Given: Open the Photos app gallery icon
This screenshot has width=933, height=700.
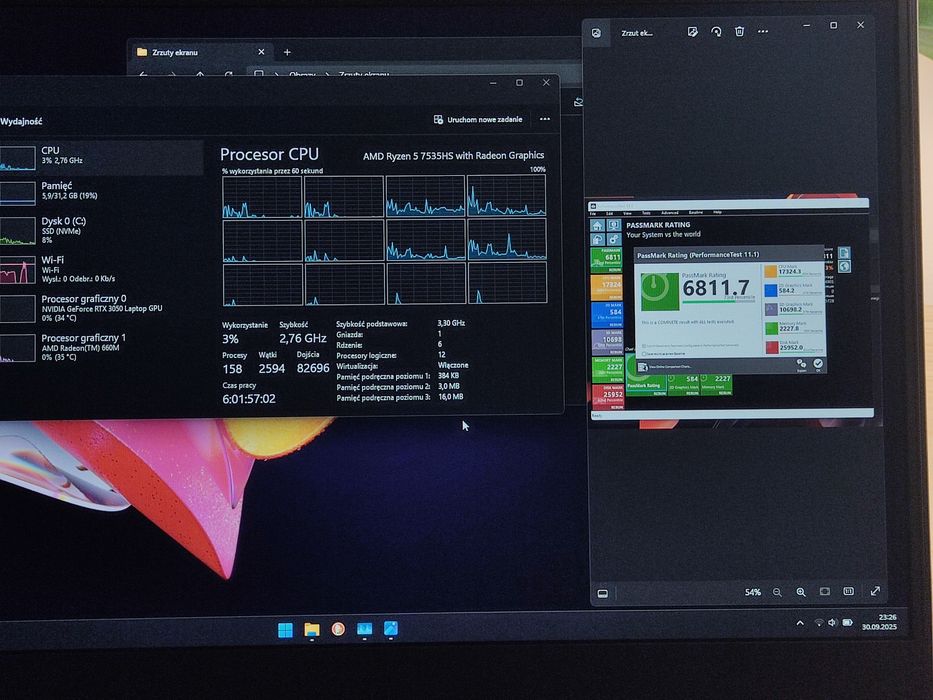Looking at the screenshot, I should [x=596, y=33].
